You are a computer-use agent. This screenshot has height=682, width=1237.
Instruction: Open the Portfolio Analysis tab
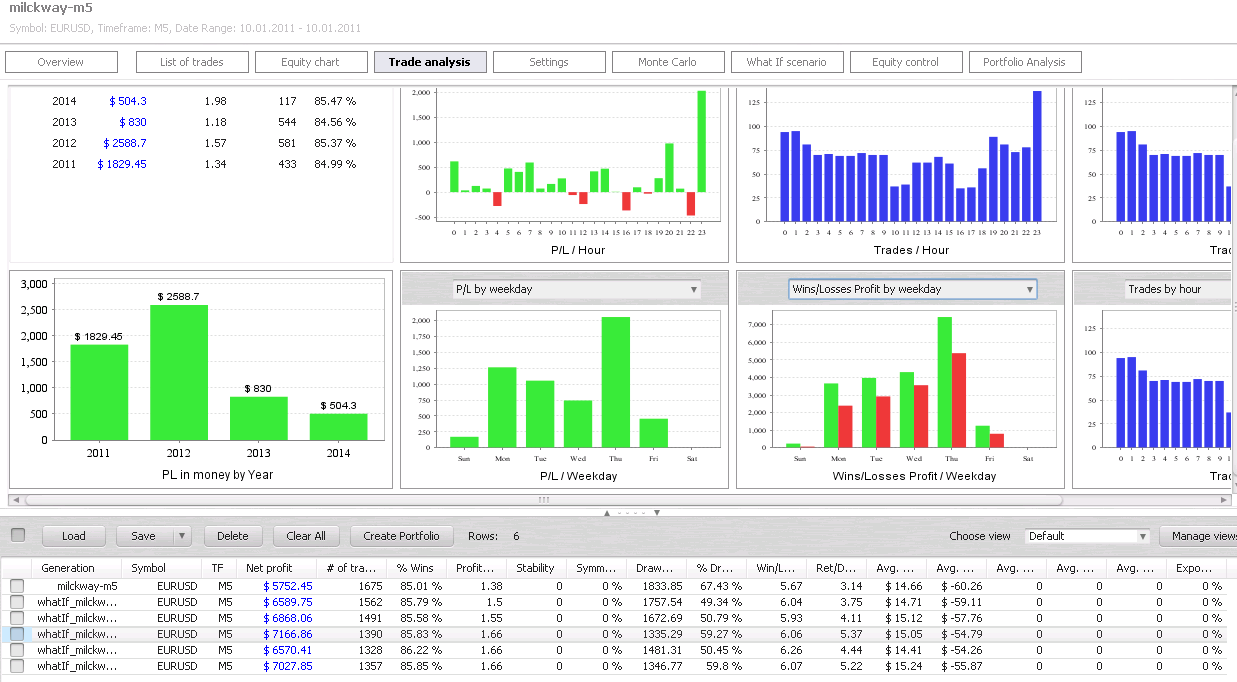click(x=1025, y=62)
